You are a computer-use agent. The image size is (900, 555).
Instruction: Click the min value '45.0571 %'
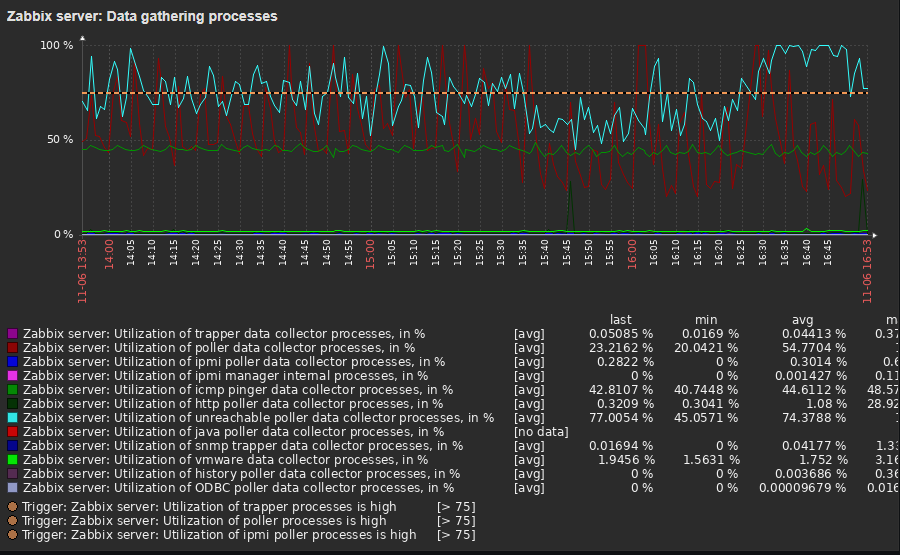tap(706, 418)
